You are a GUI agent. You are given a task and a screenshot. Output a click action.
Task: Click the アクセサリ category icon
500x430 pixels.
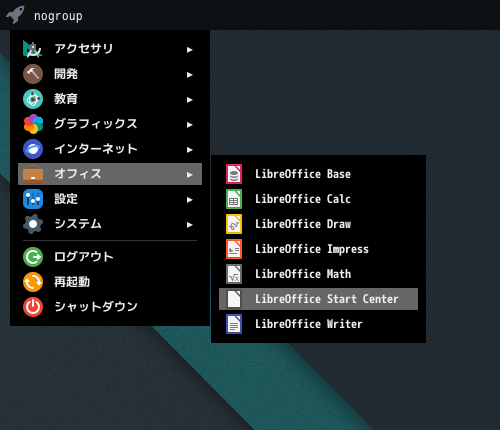pyautogui.click(x=33, y=49)
